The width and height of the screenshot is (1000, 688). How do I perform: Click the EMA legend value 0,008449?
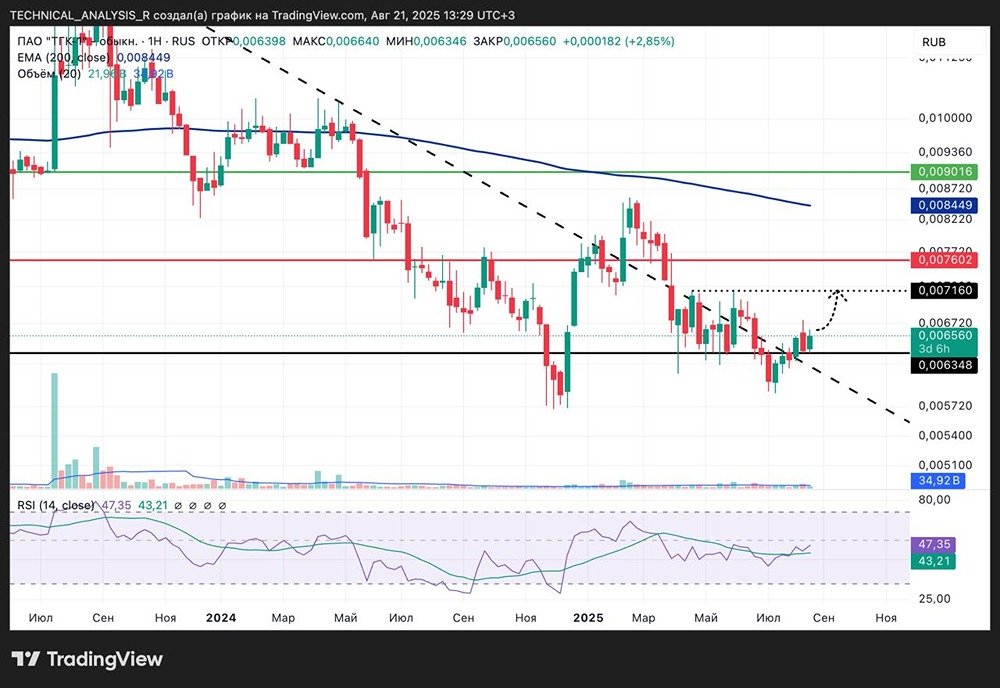pos(143,57)
